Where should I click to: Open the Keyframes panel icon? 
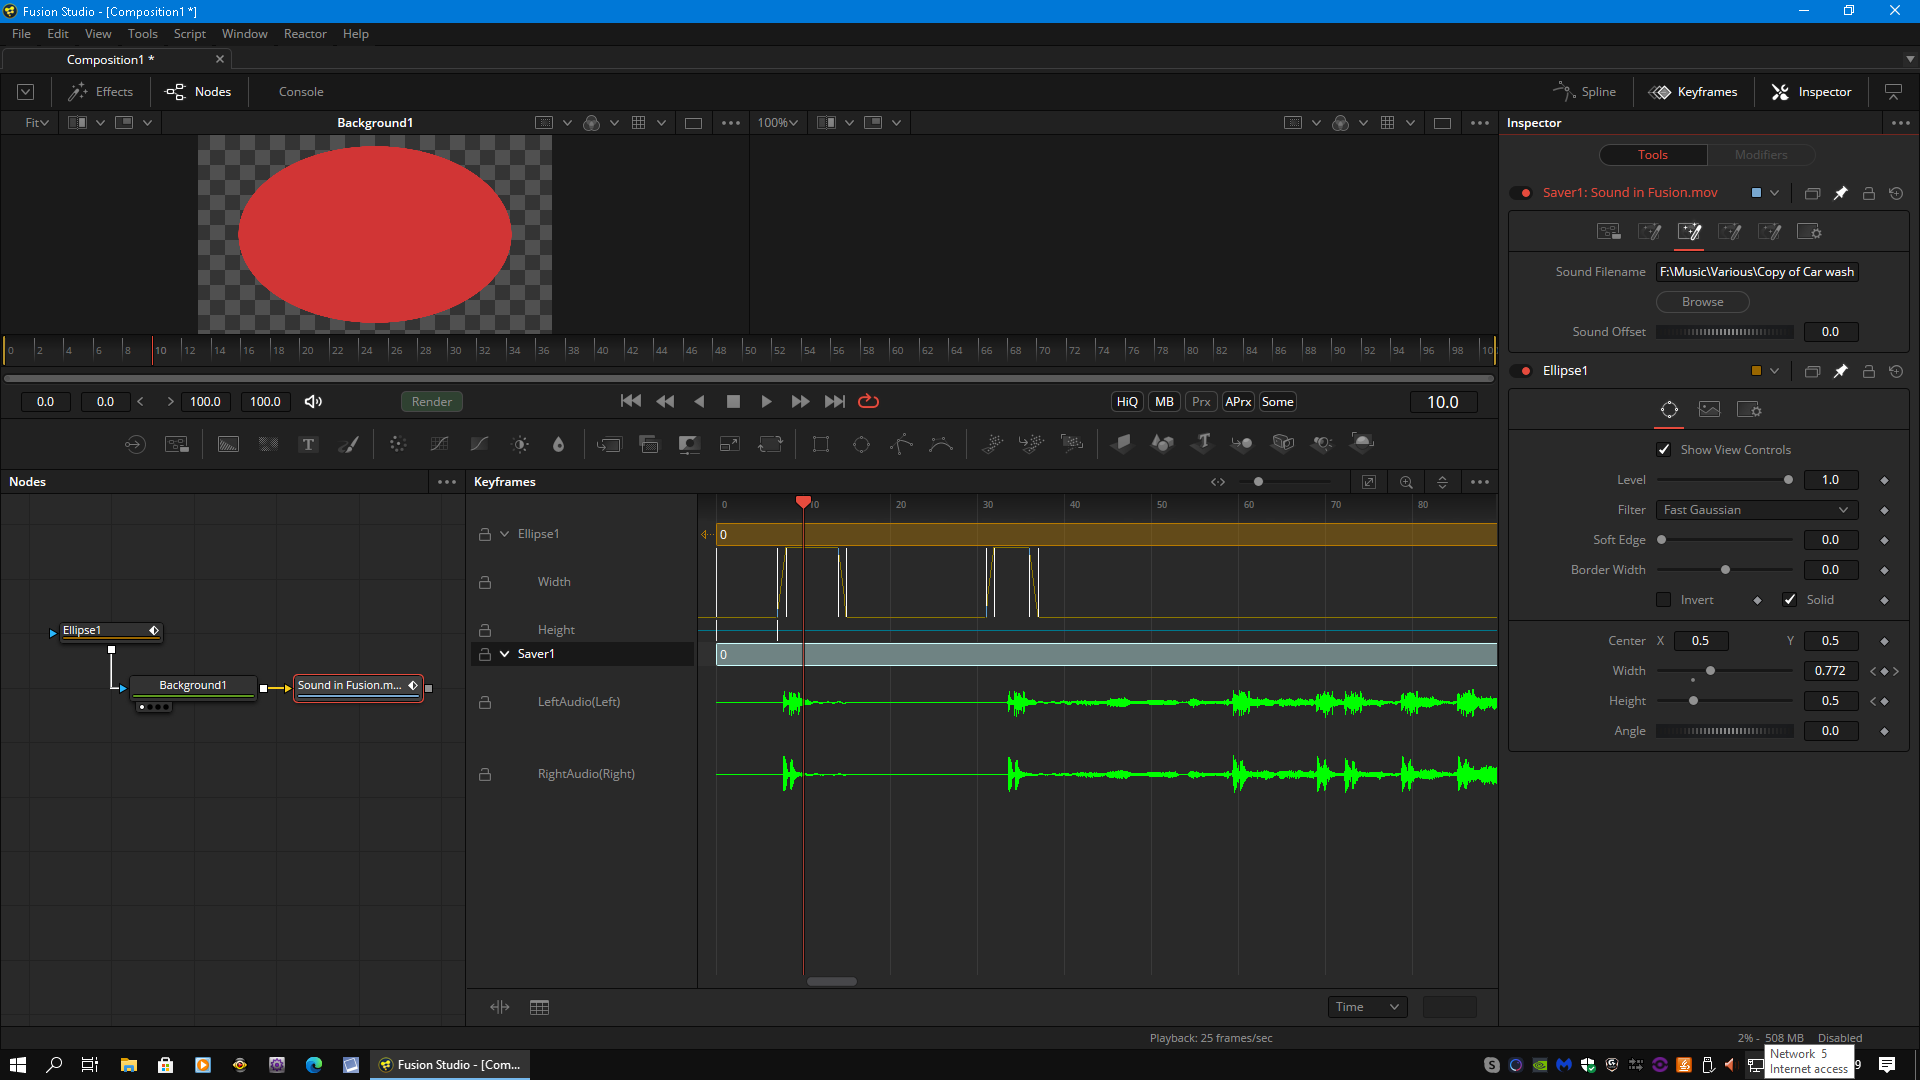tap(1659, 91)
